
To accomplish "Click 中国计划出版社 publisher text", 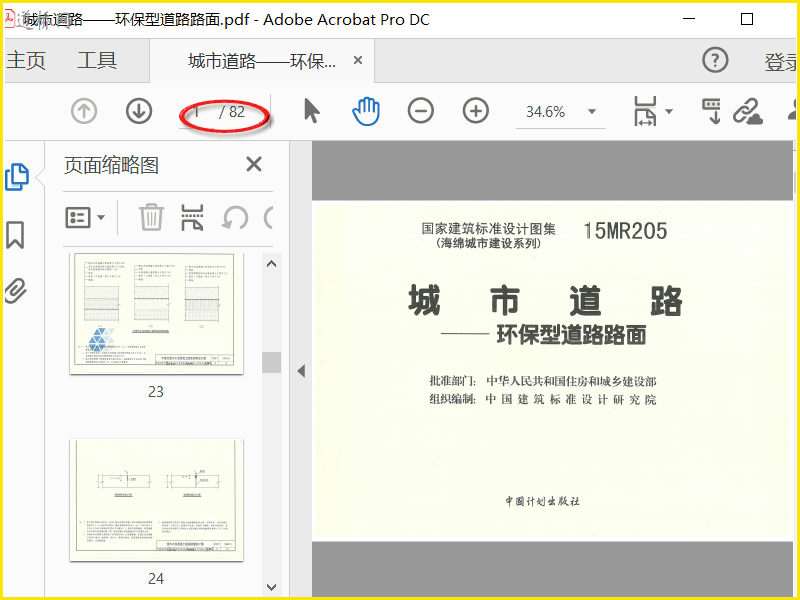I will pyautogui.click(x=543, y=501).
